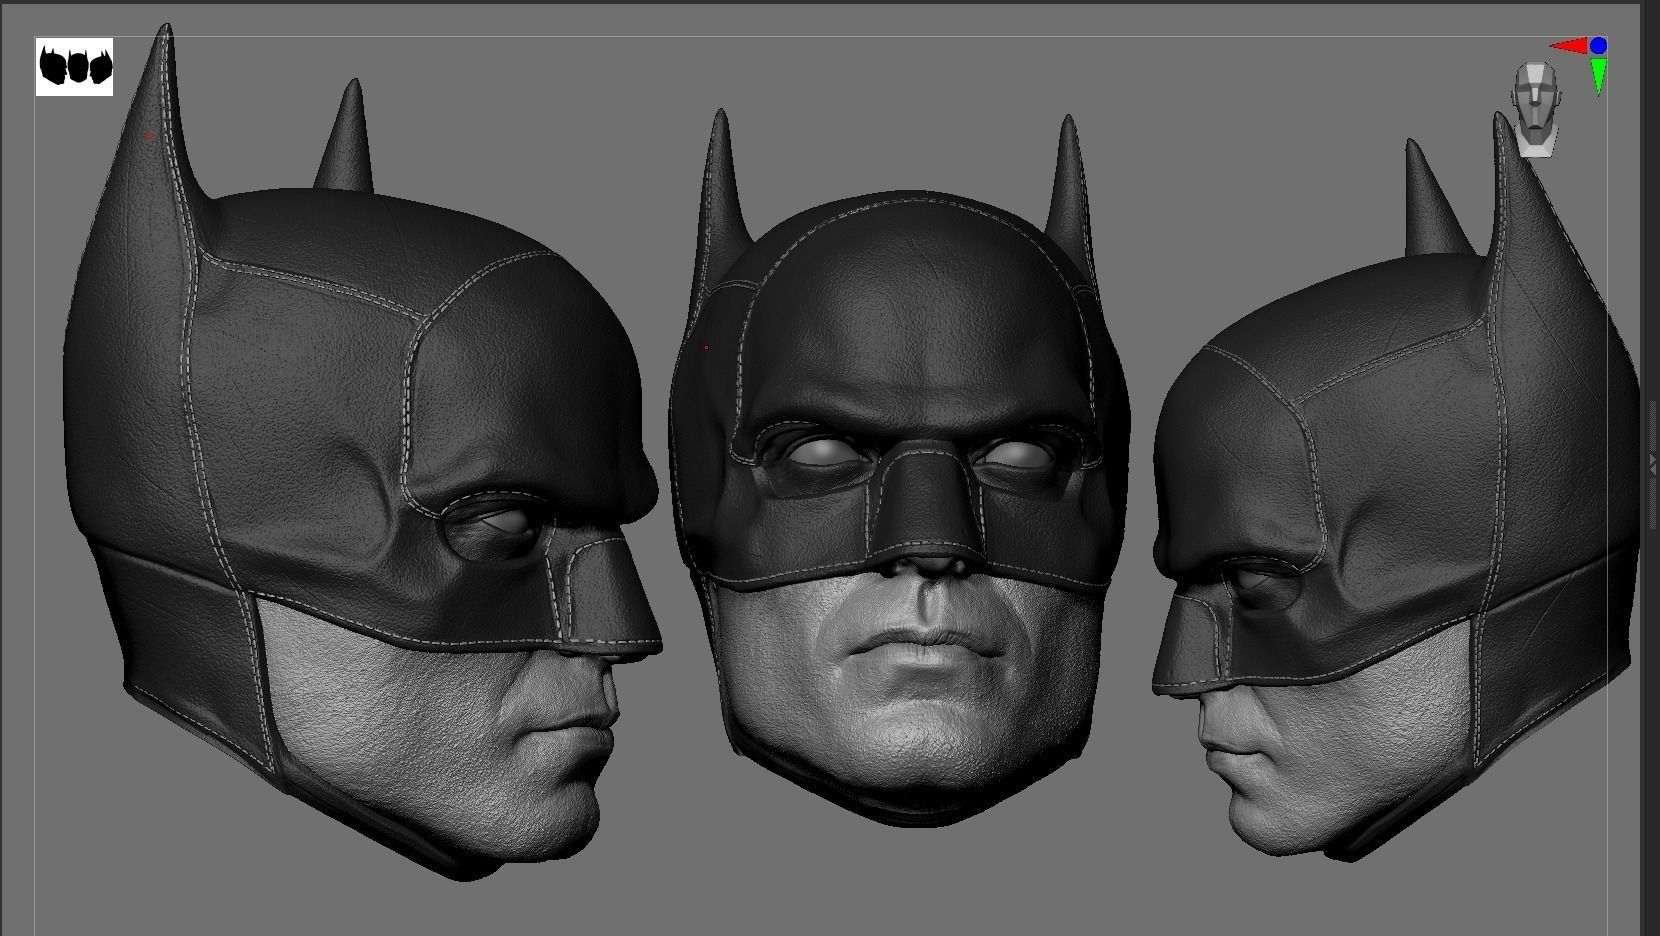
Task: Click the blue Z-axis dot
Action: tap(1598, 46)
